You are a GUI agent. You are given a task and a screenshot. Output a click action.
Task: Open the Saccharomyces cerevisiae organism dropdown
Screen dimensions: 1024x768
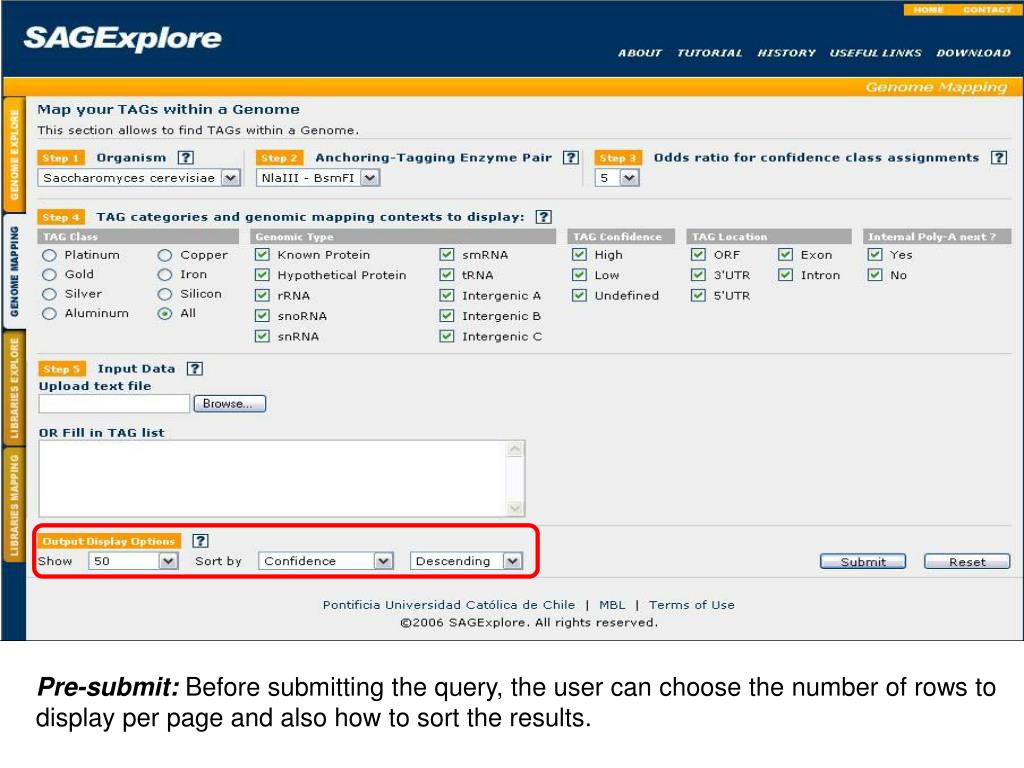coord(139,178)
